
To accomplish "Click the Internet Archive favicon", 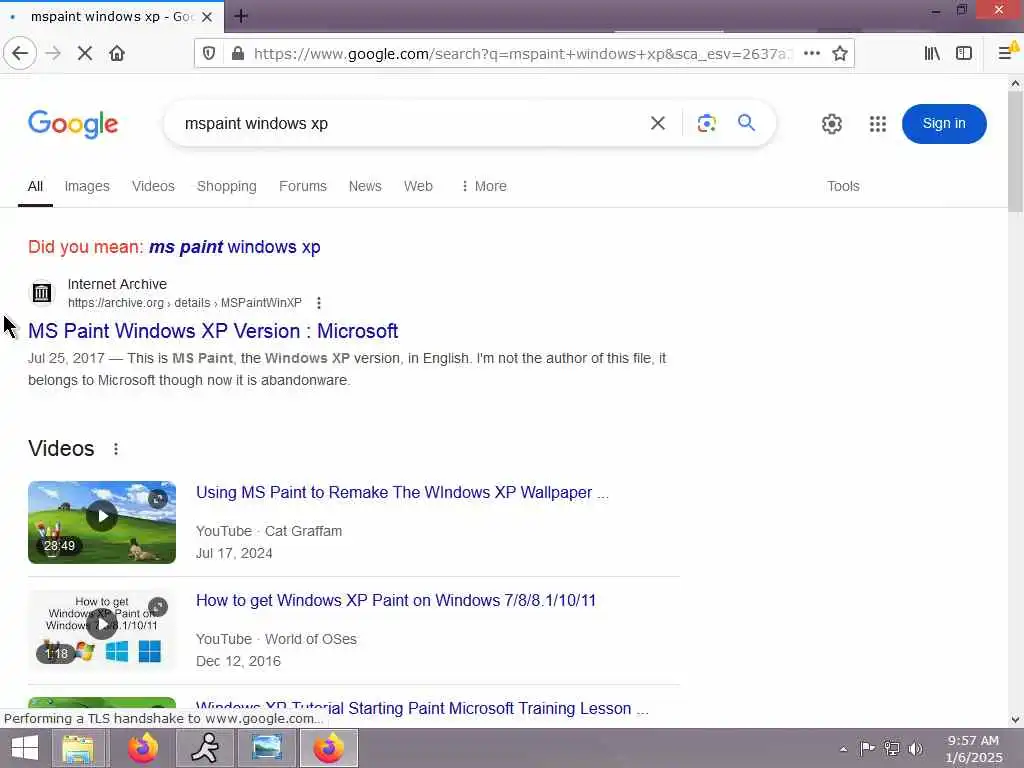I will [x=42, y=293].
